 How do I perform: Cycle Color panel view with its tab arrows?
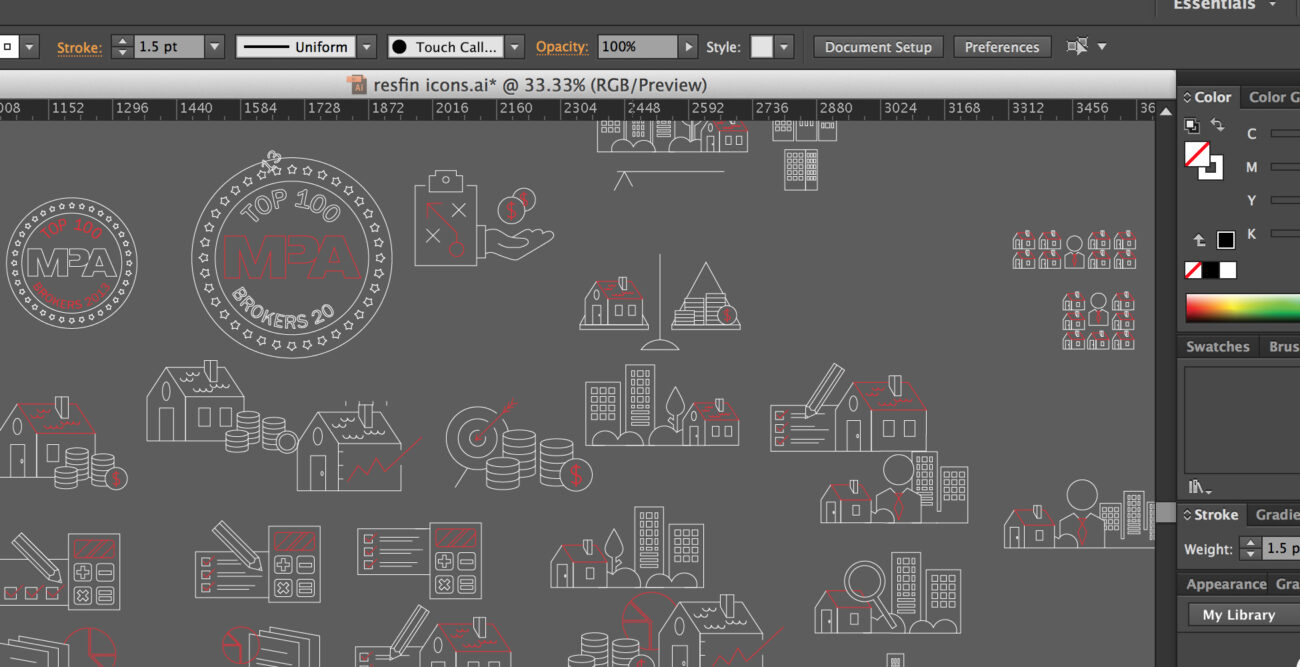point(1187,98)
